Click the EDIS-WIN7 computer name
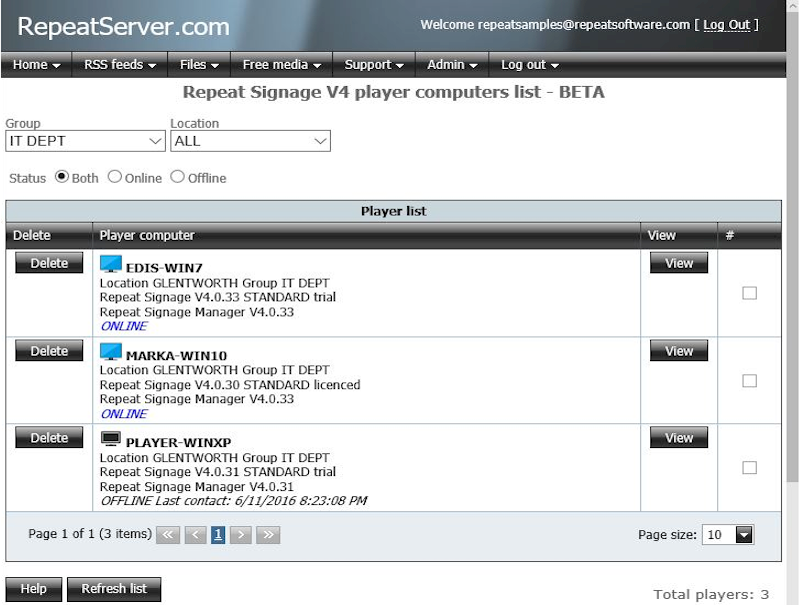This screenshot has width=801, height=606. click(x=164, y=268)
